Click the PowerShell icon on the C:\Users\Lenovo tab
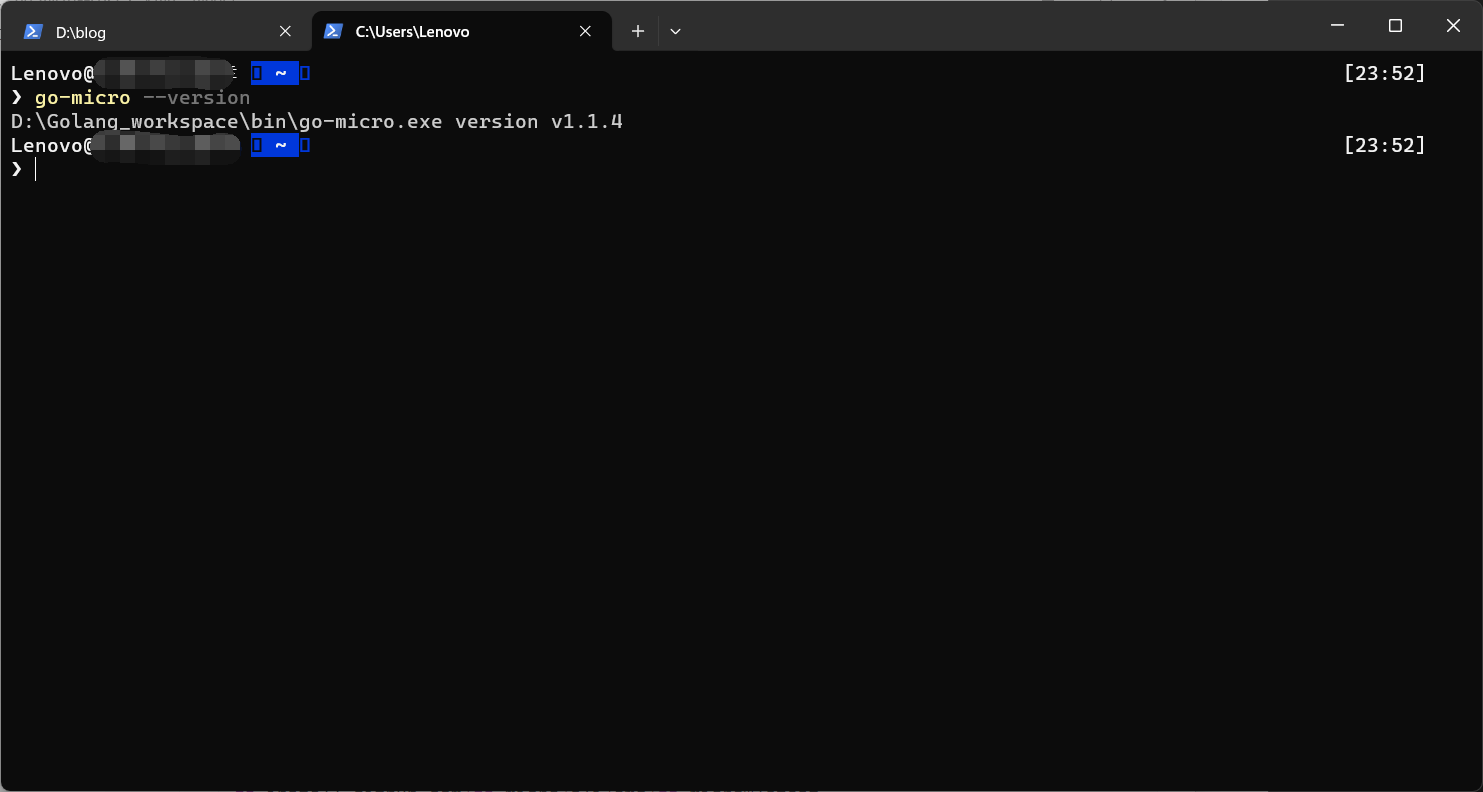 click(333, 31)
